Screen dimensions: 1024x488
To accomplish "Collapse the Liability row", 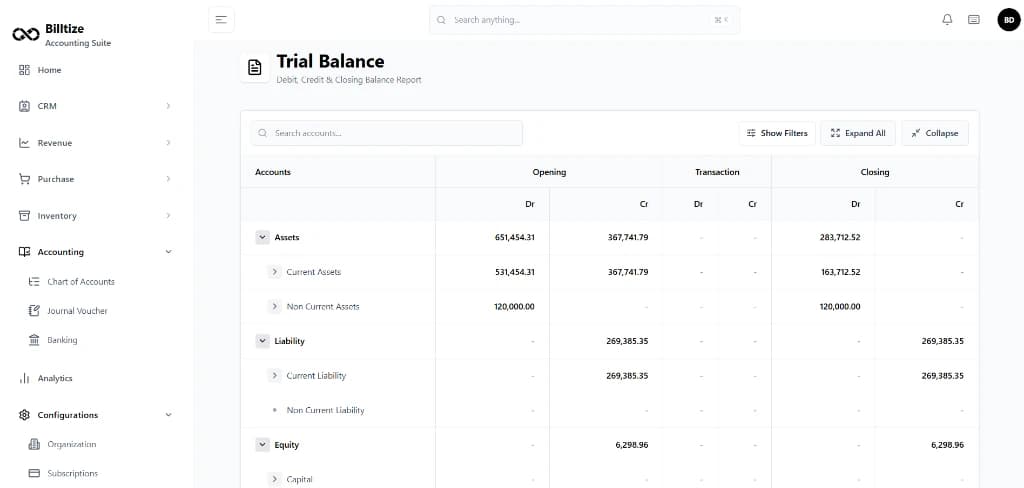I will coord(263,341).
